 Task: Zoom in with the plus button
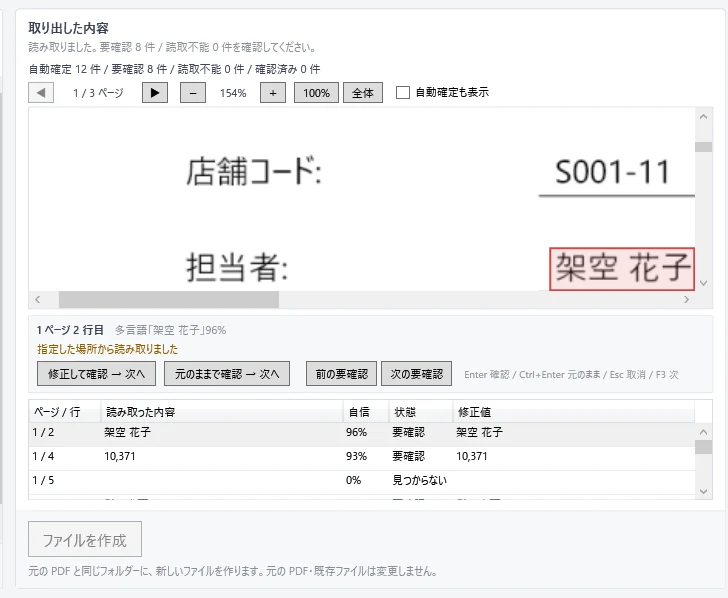click(273, 93)
